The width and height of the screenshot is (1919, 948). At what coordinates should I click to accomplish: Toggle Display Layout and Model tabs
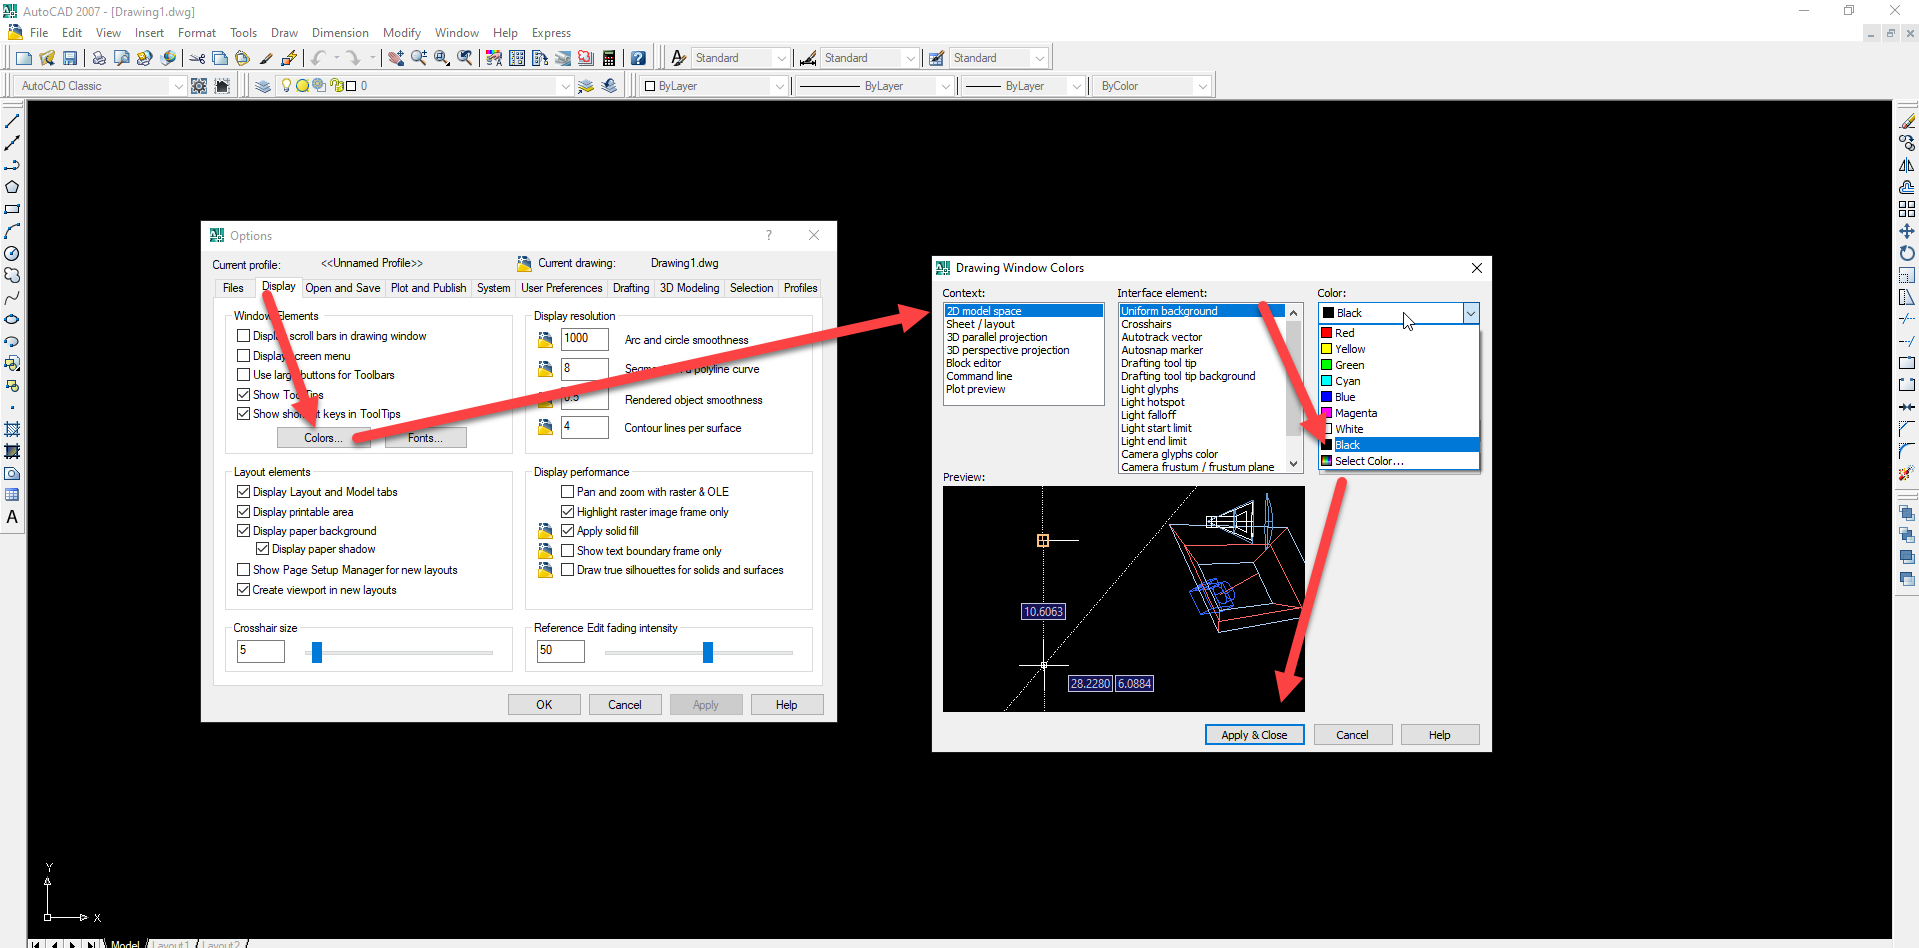pyautogui.click(x=243, y=492)
